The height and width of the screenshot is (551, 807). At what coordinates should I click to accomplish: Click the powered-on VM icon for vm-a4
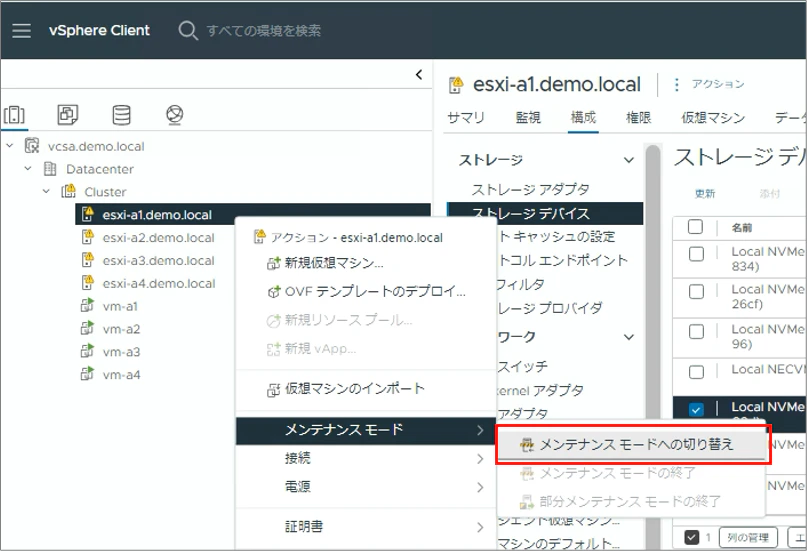tap(87, 374)
